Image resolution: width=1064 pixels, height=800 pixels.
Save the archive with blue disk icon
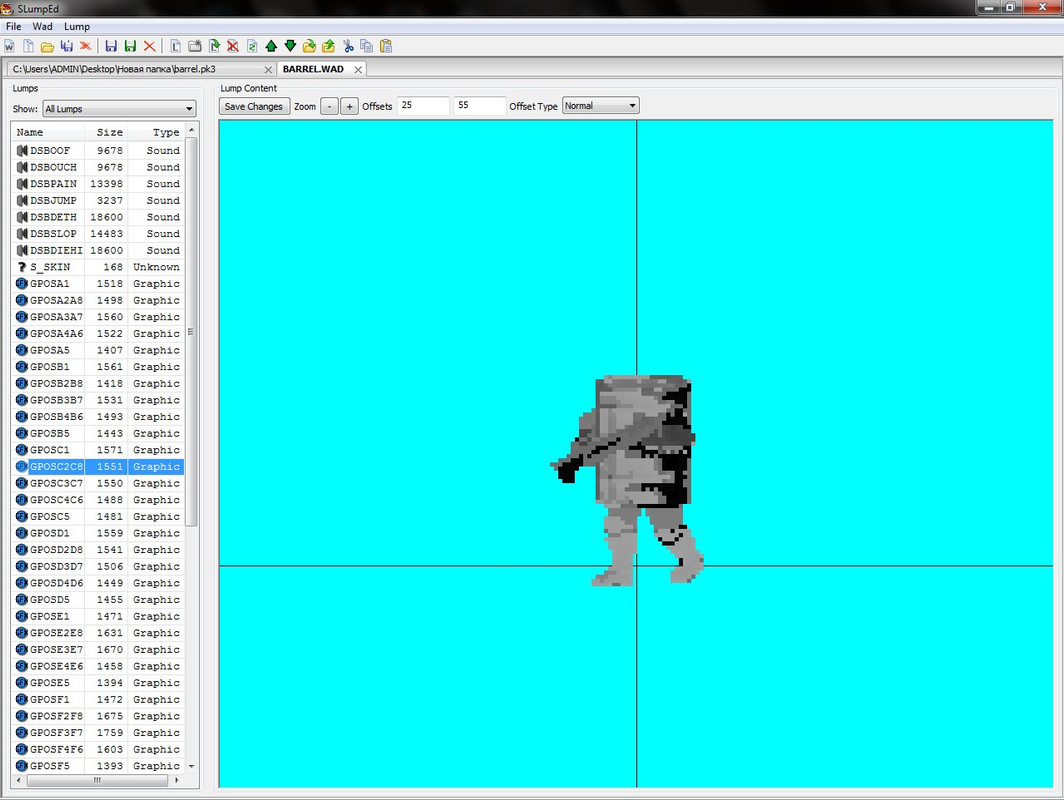[x=111, y=46]
